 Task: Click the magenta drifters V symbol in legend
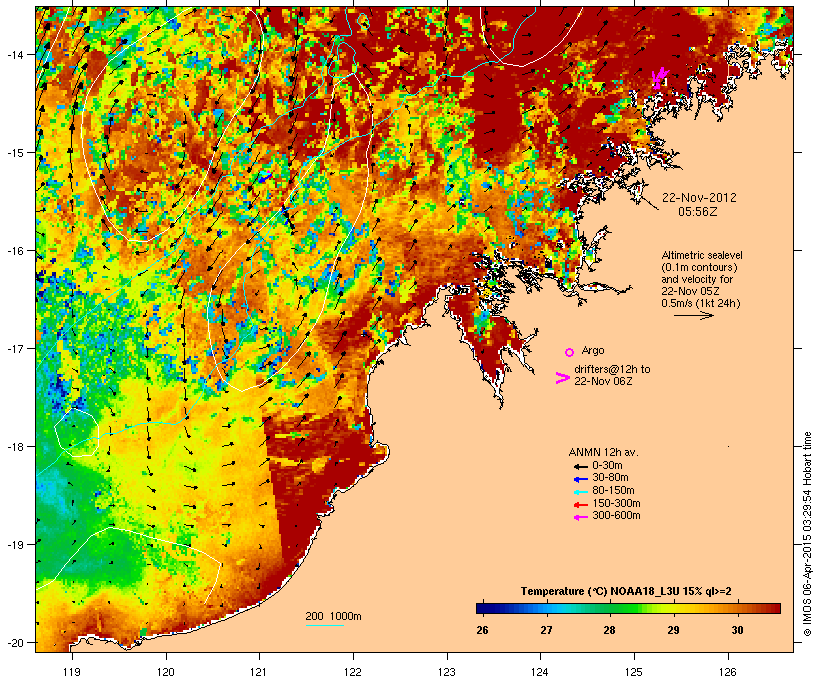[562, 378]
